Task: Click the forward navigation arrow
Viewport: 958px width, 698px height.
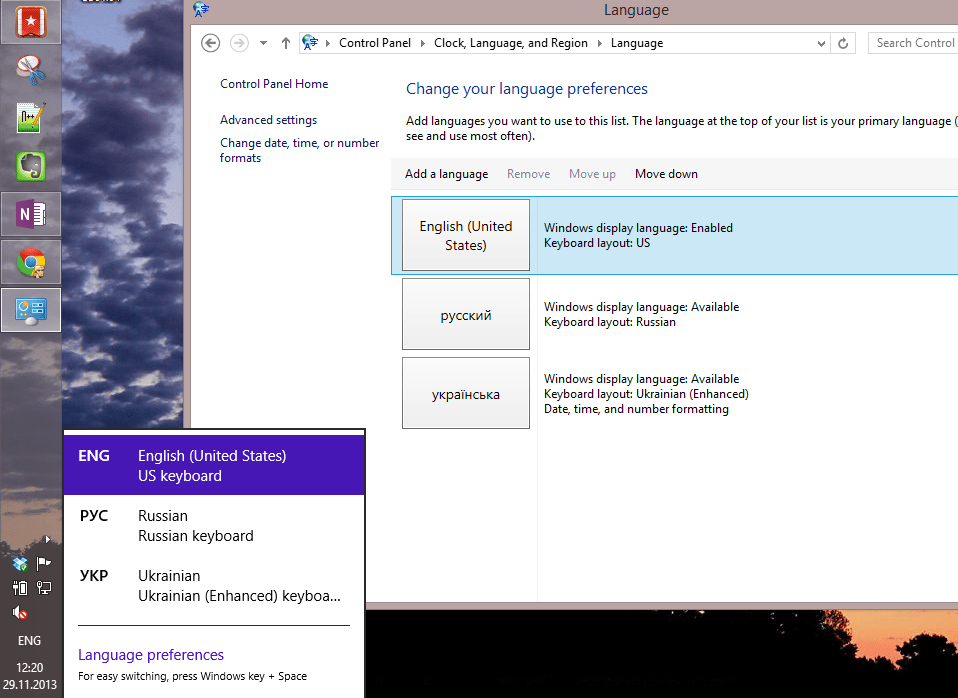Action: 239,43
